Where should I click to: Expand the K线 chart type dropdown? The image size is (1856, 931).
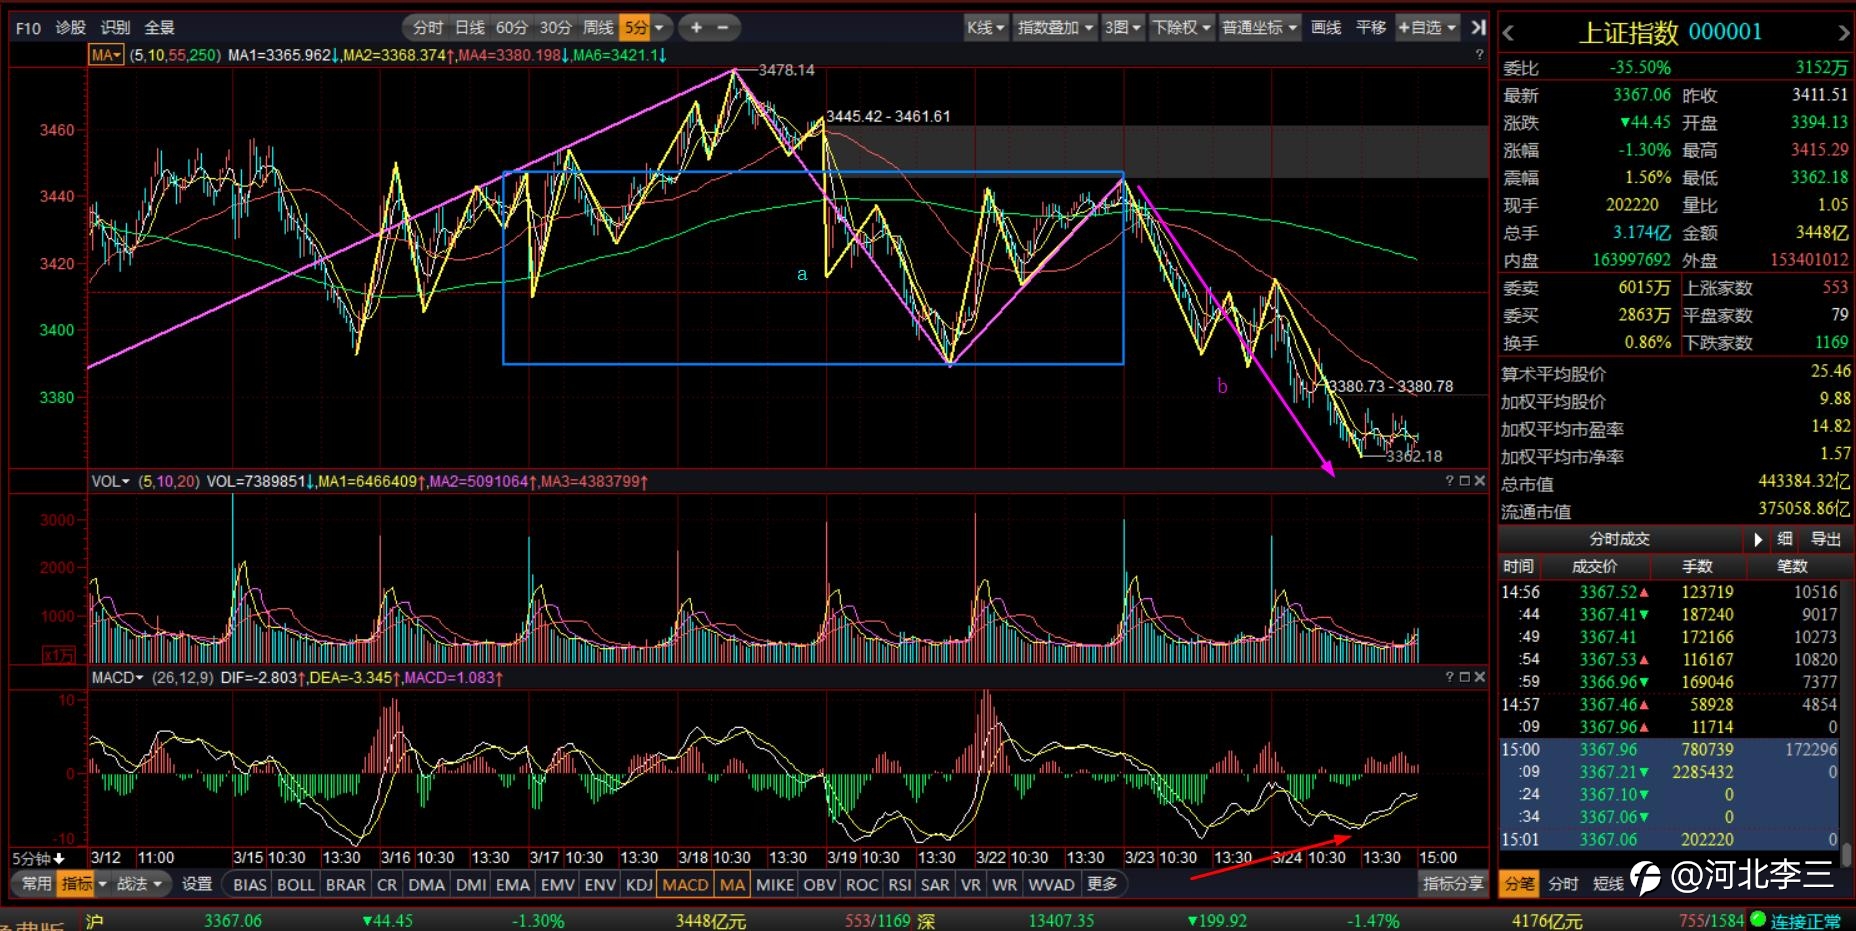coord(985,28)
